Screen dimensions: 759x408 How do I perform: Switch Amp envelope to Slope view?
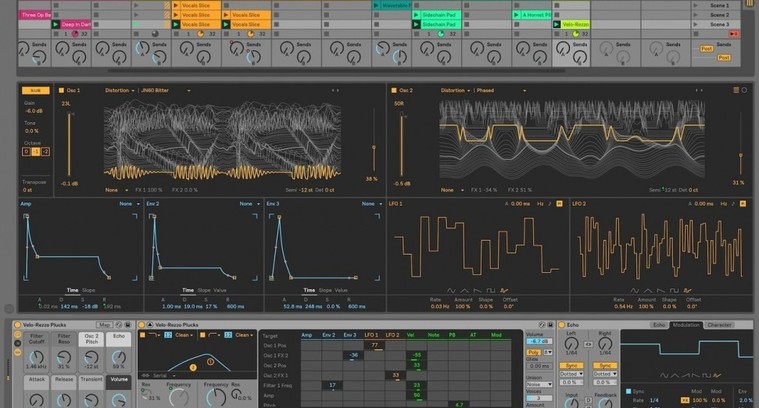point(89,290)
